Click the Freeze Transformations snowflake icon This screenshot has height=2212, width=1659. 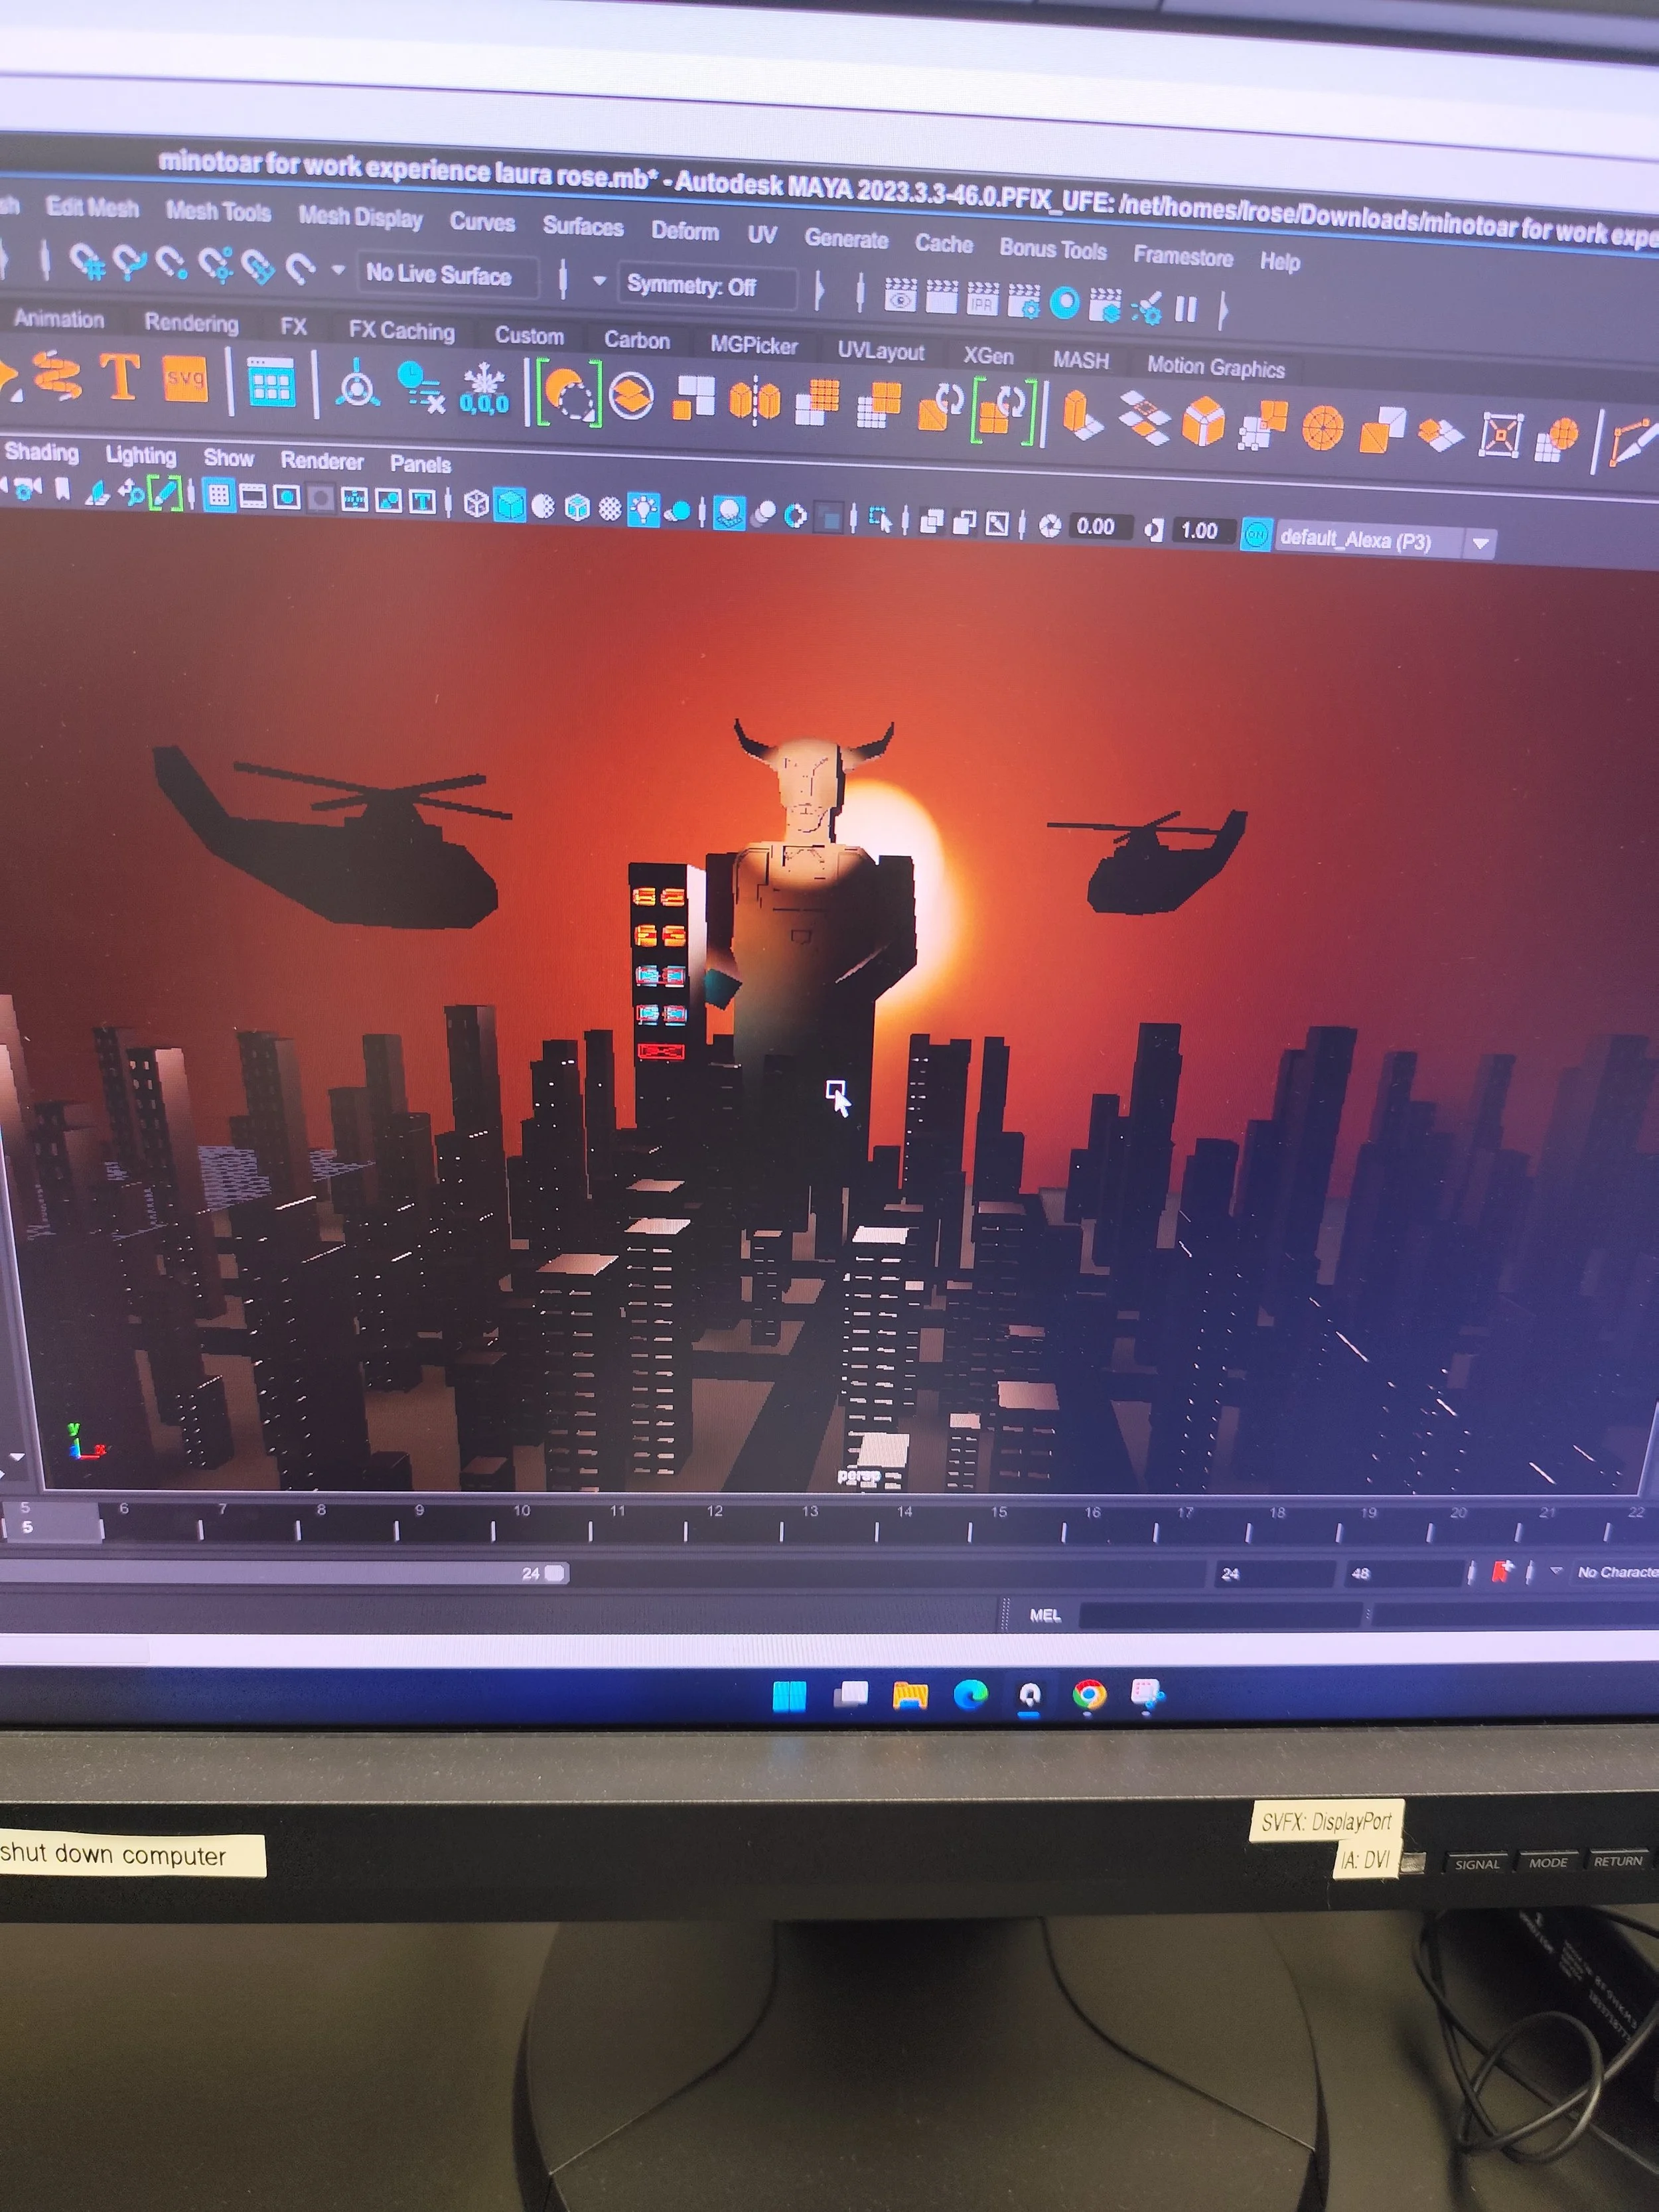[x=484, y=390]
